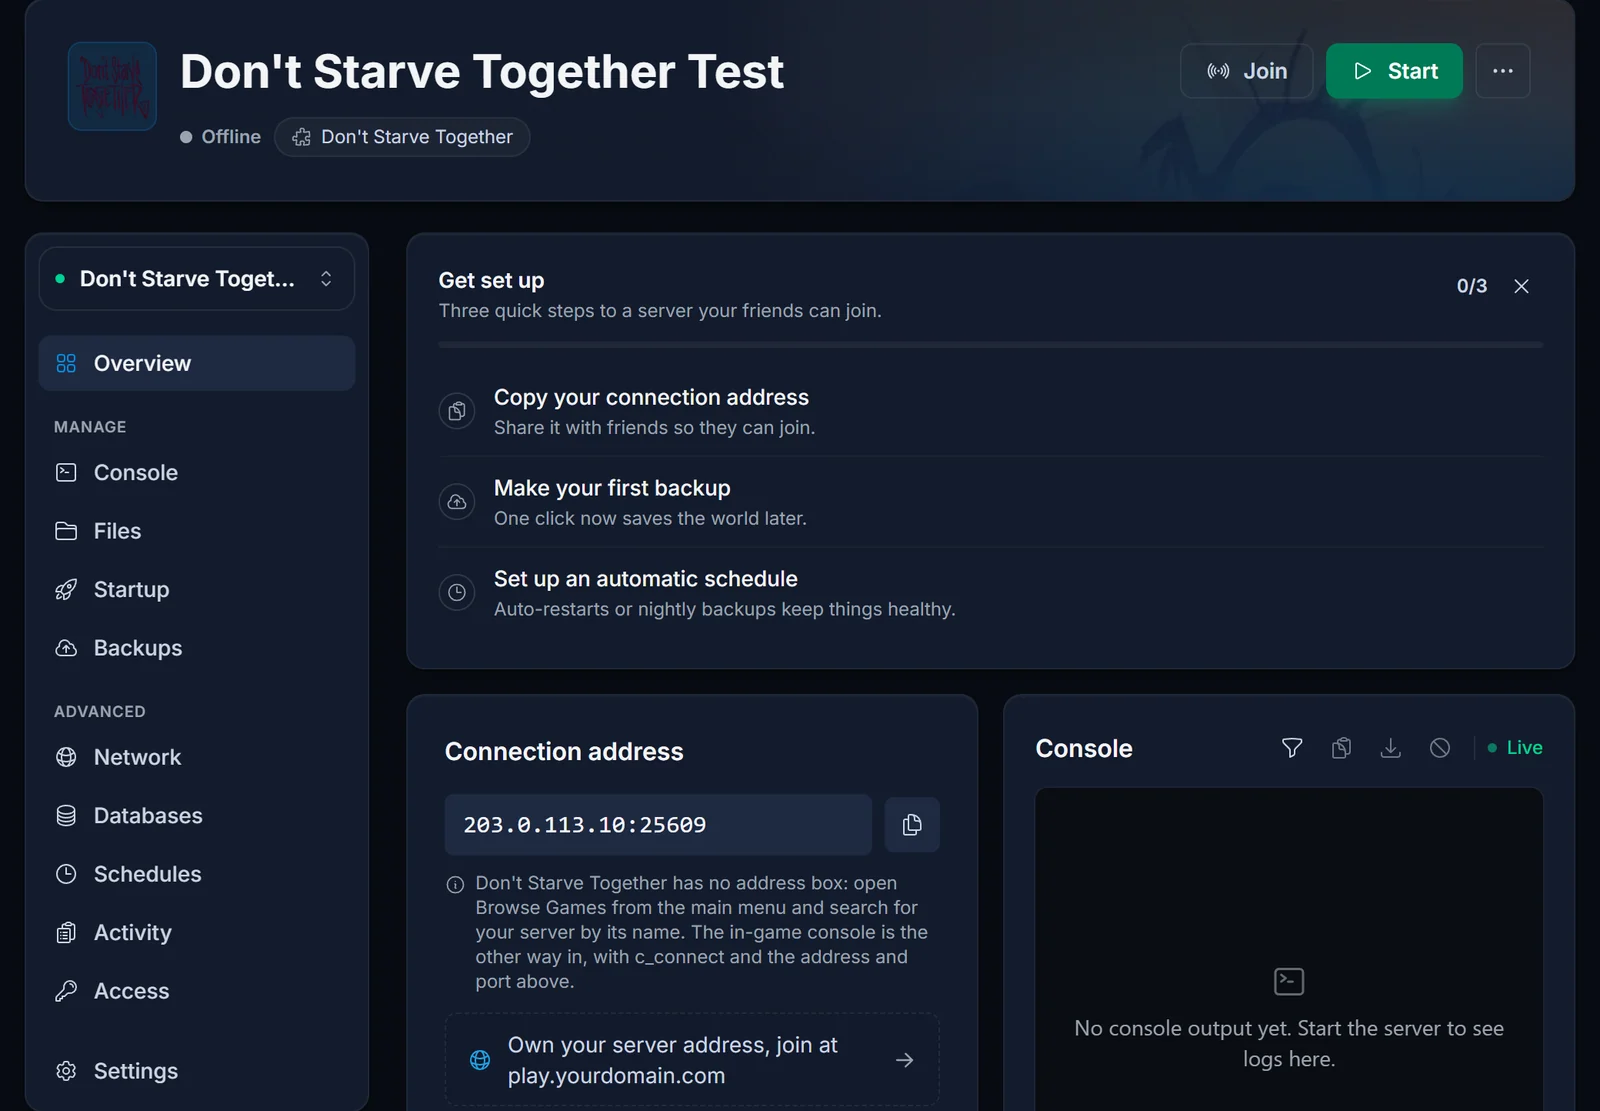Click the terminal icon in empty console
This screenshot has height=1111, width=1600.
tap(1289, 981)
